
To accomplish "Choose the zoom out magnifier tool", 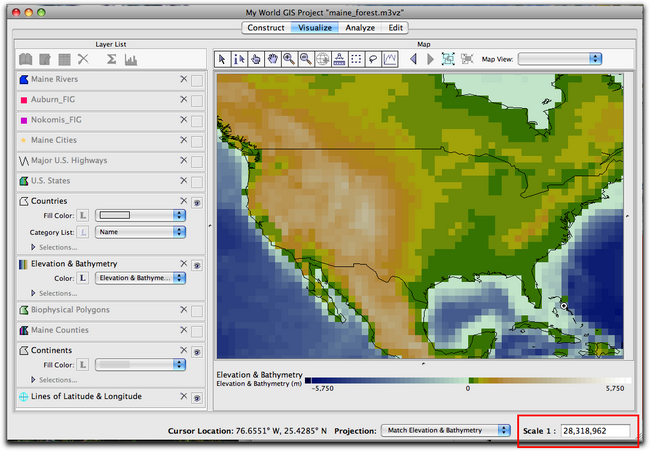I will point(305,59).
